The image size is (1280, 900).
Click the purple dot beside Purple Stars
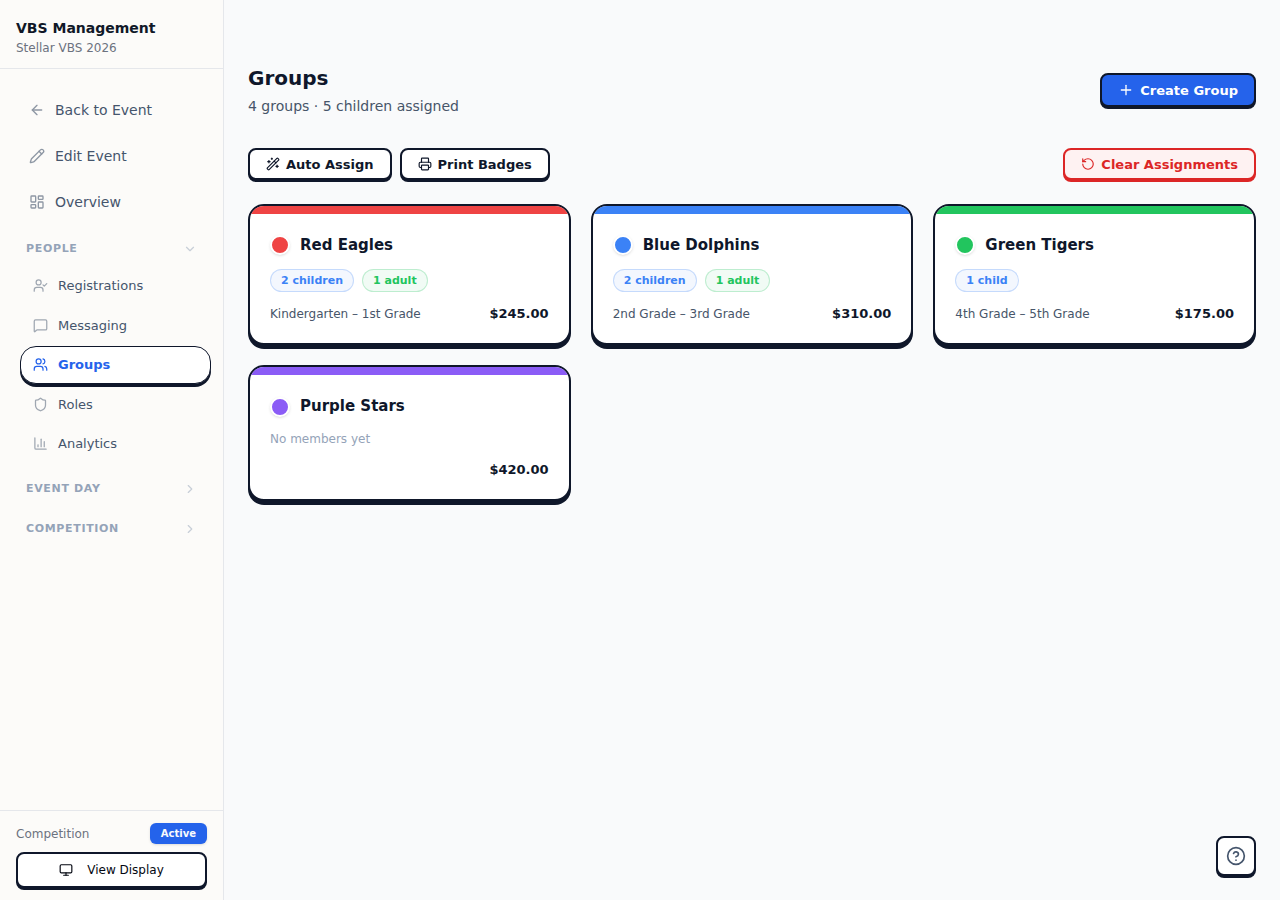pyautogui.click(x=281, y=406)
